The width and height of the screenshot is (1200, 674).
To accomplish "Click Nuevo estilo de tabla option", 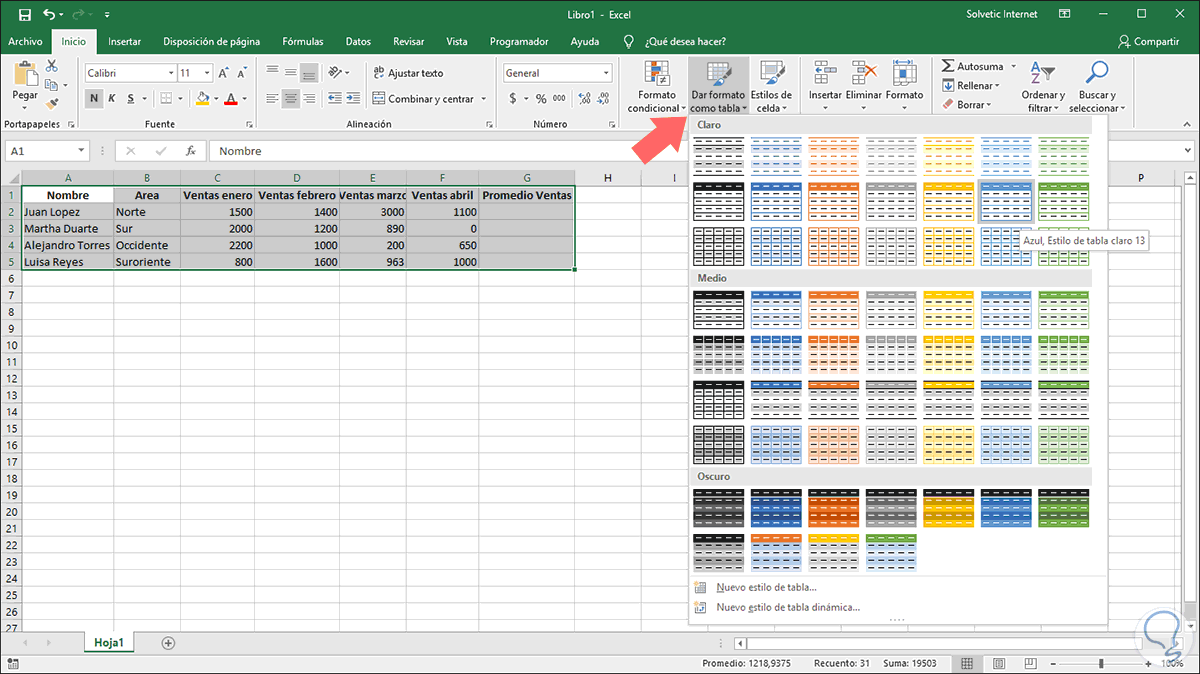I will (x=766, y=587).
